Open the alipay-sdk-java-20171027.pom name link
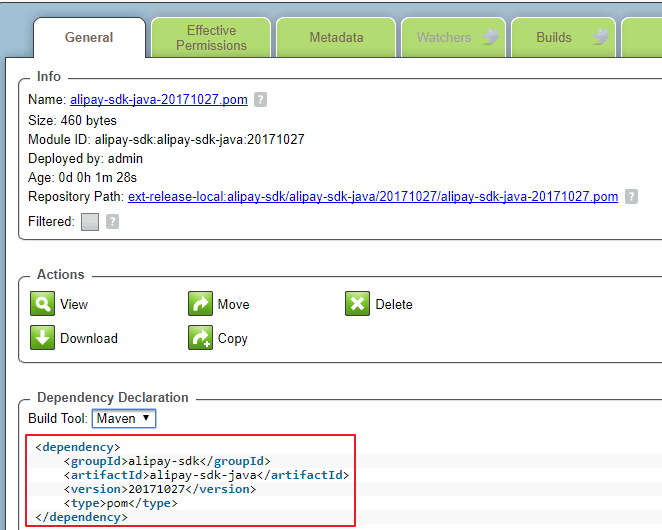 (x=159, y=100)
